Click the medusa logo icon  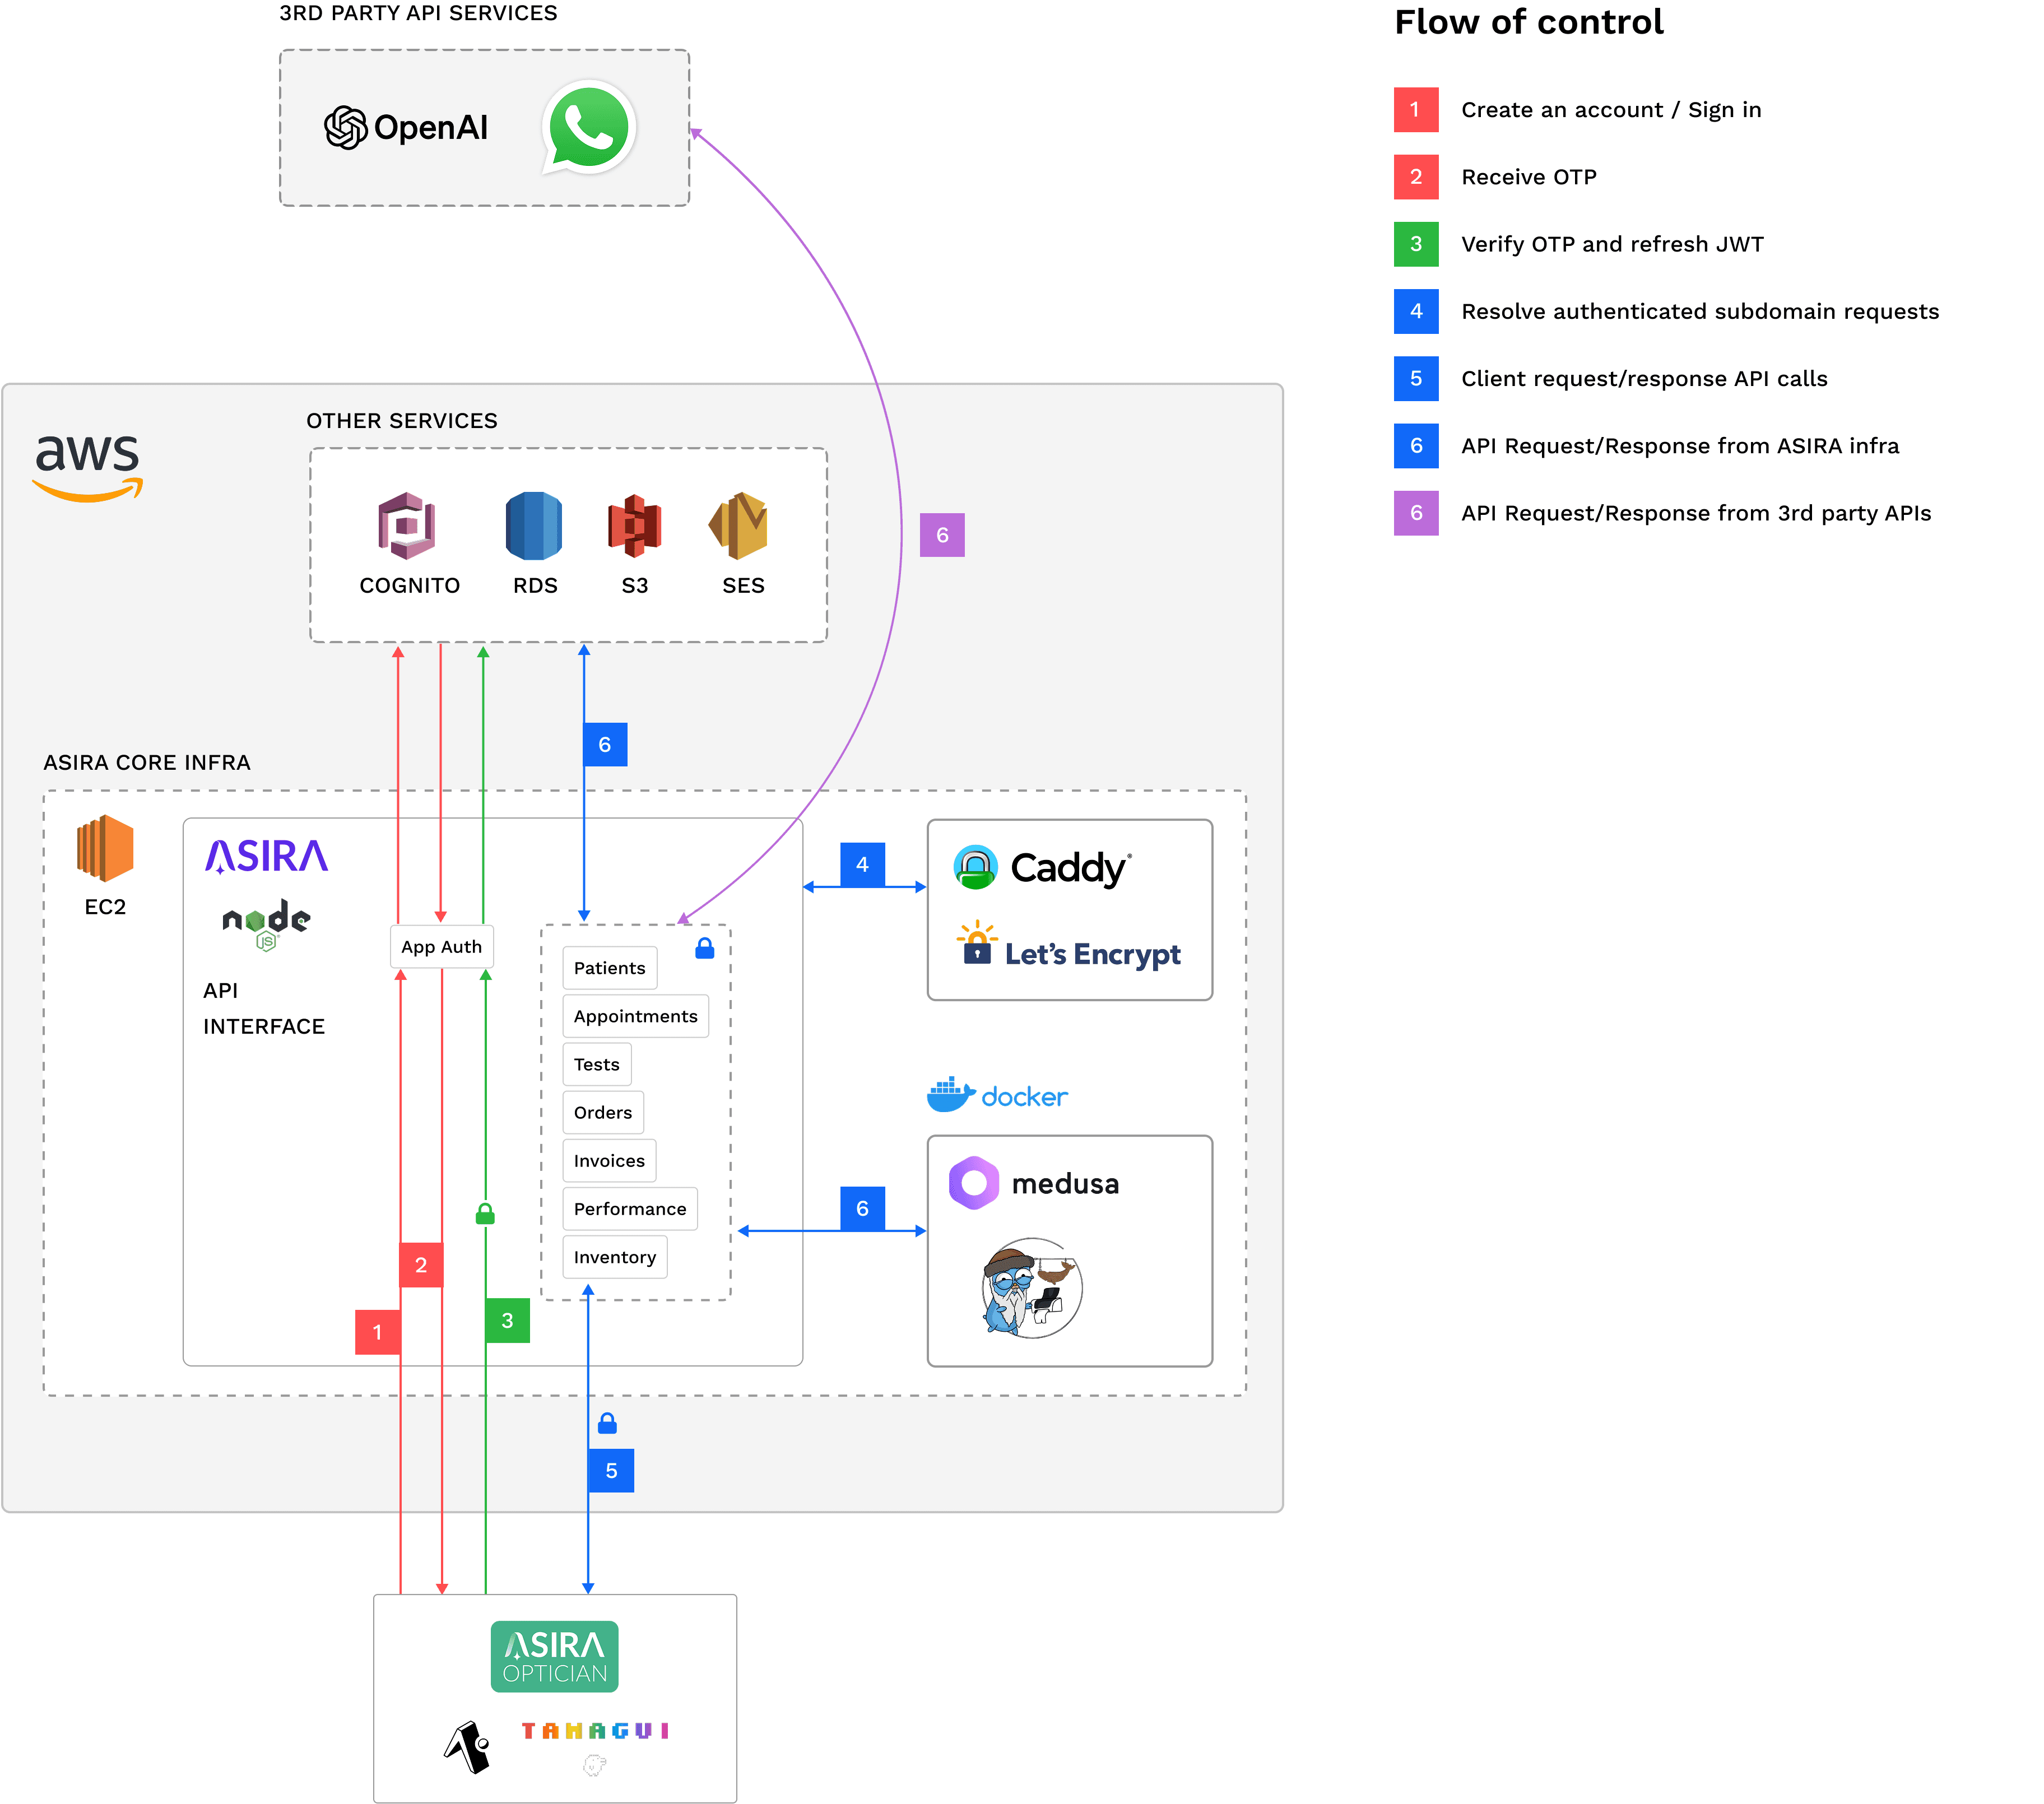(974, 1183)
